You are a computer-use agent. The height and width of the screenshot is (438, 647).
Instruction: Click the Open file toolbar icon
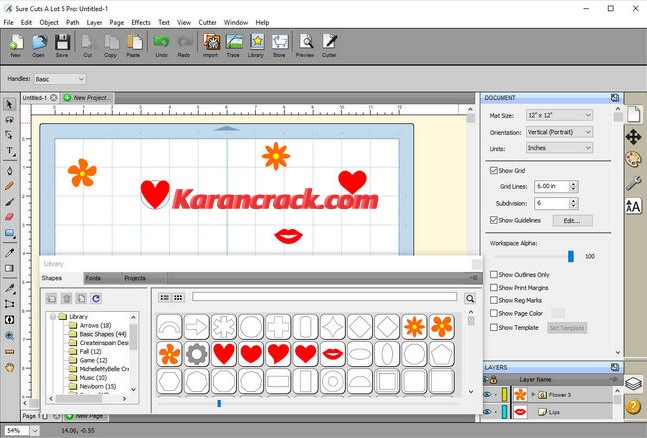39,45
